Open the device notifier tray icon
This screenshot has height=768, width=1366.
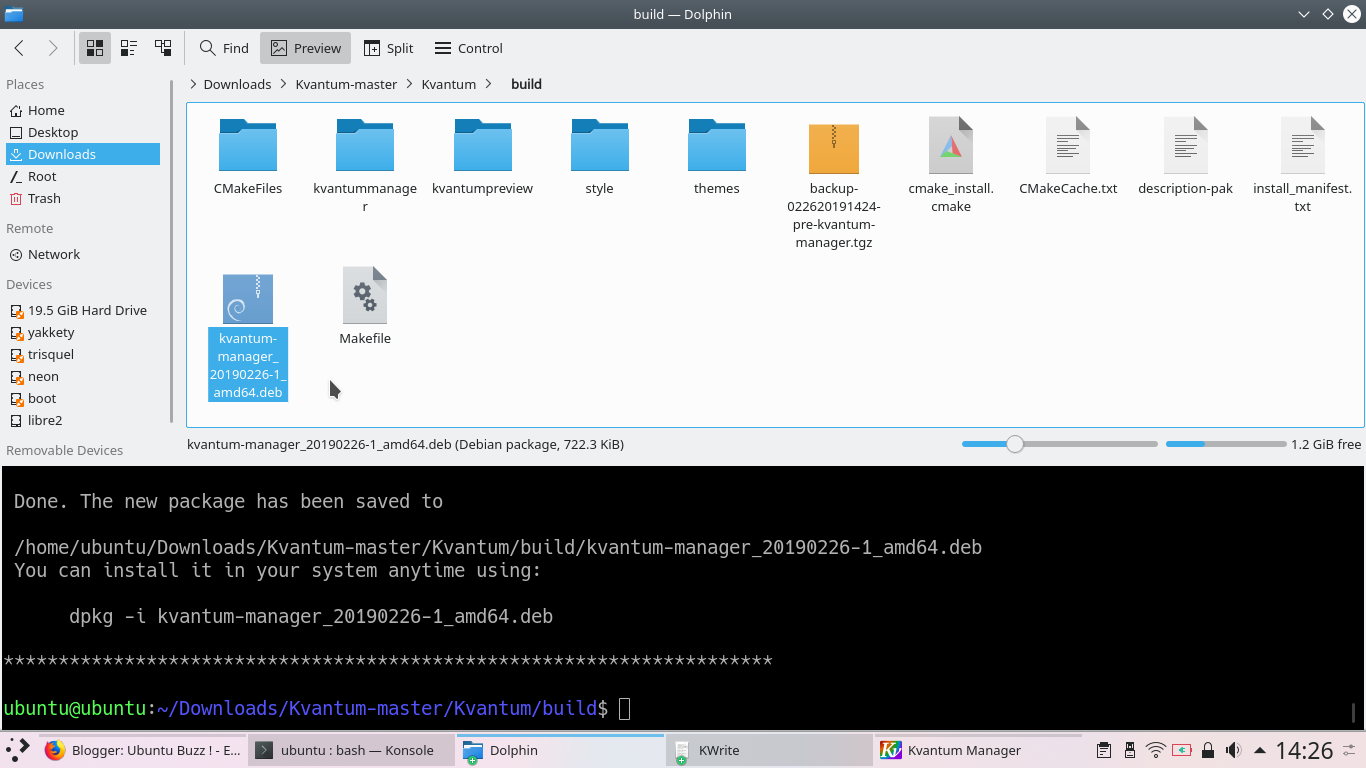1130,750
